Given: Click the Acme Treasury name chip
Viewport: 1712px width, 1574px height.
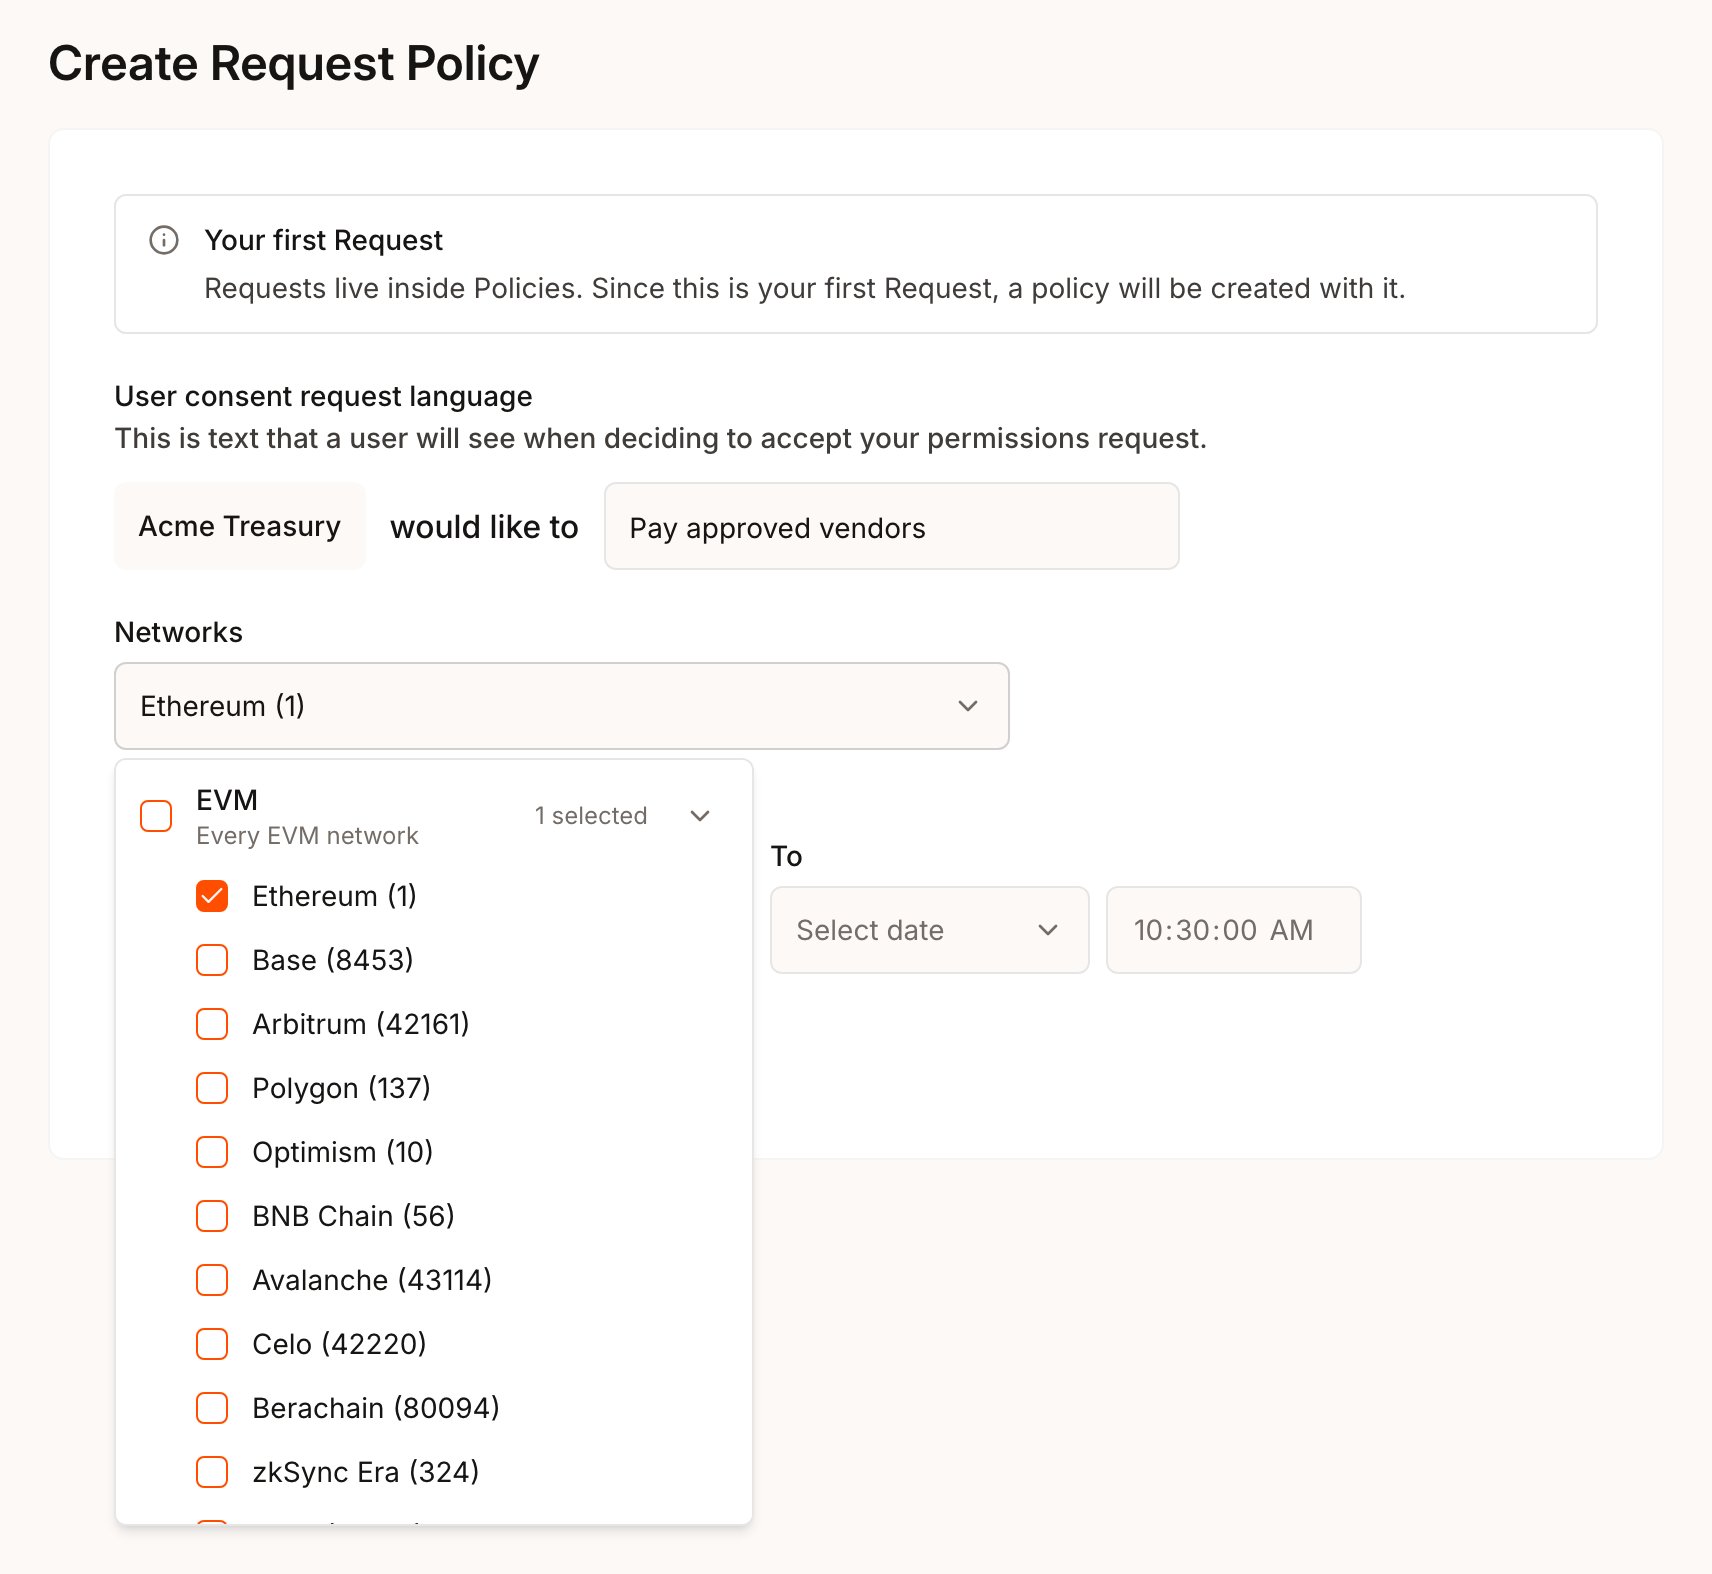Looking at the screenshot, I should [240, 526].
